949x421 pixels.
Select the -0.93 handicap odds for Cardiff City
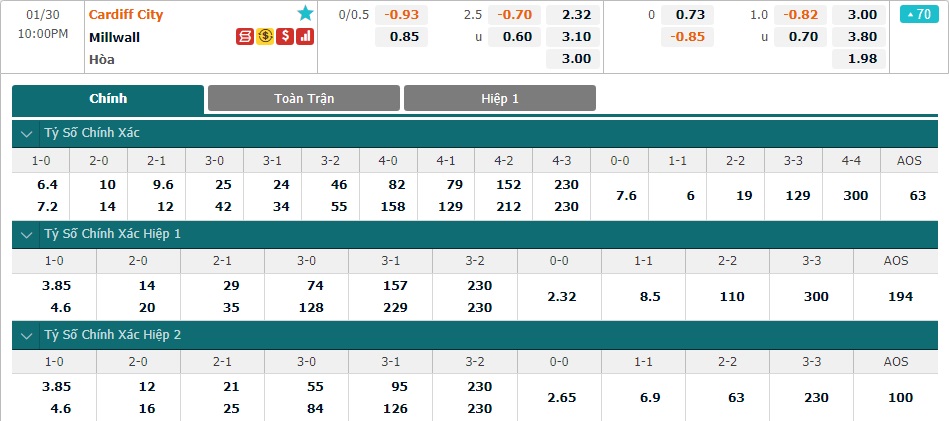pyautogui.click(x=401, y=15)
